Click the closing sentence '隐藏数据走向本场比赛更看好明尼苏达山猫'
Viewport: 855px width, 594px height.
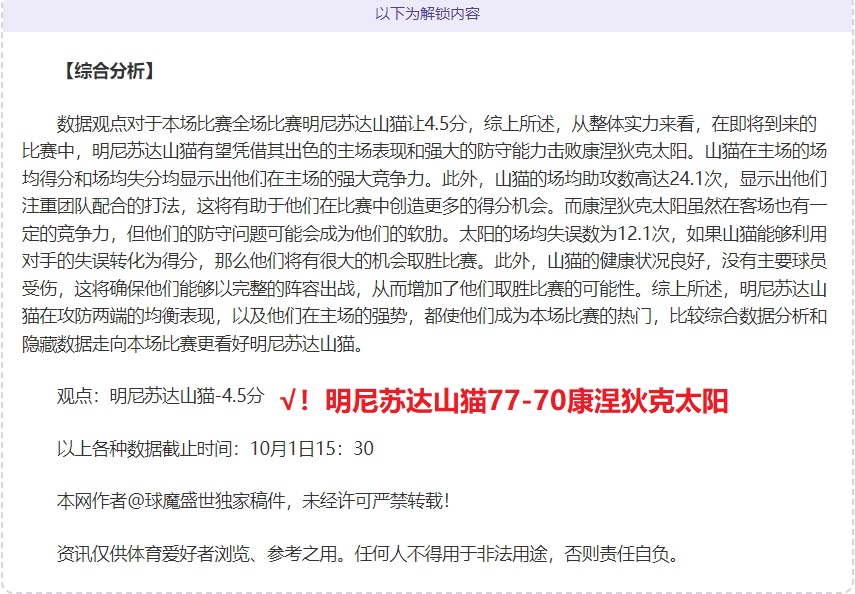(x=188, y=343)
